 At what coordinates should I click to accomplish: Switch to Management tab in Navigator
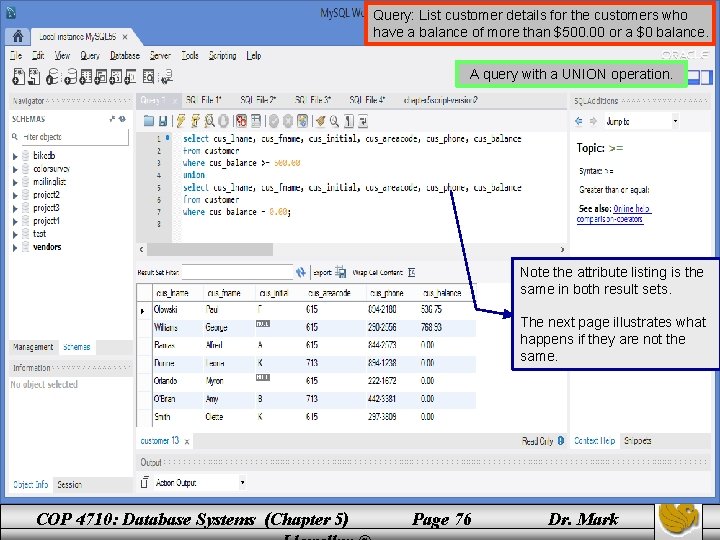coord(33,347)
